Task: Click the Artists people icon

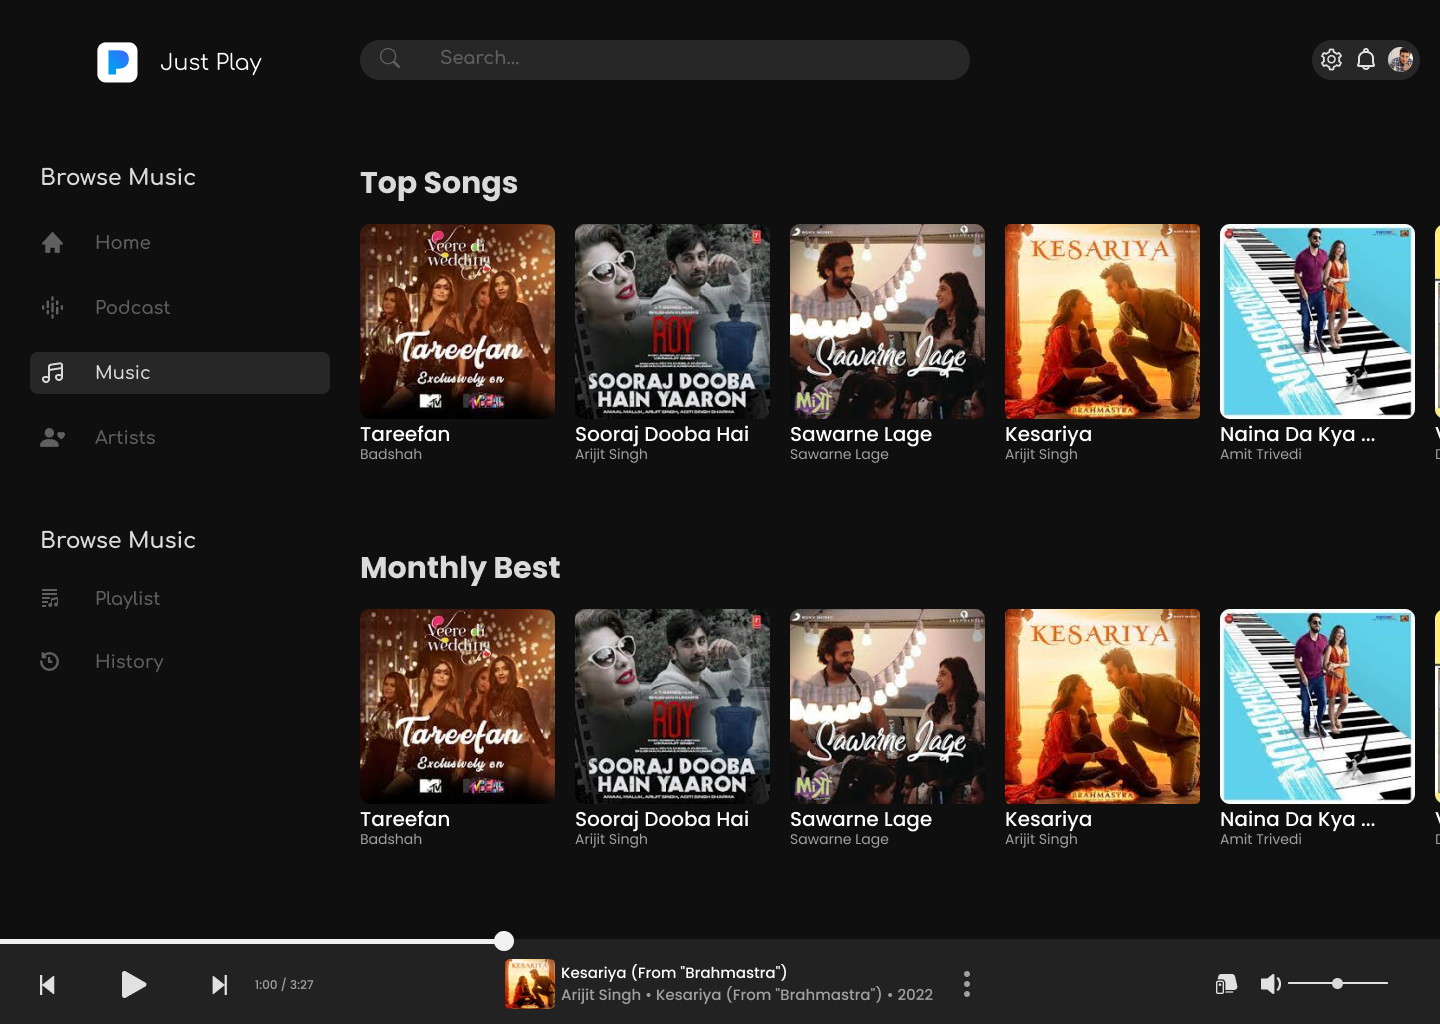Action: [x=53, y=438]
